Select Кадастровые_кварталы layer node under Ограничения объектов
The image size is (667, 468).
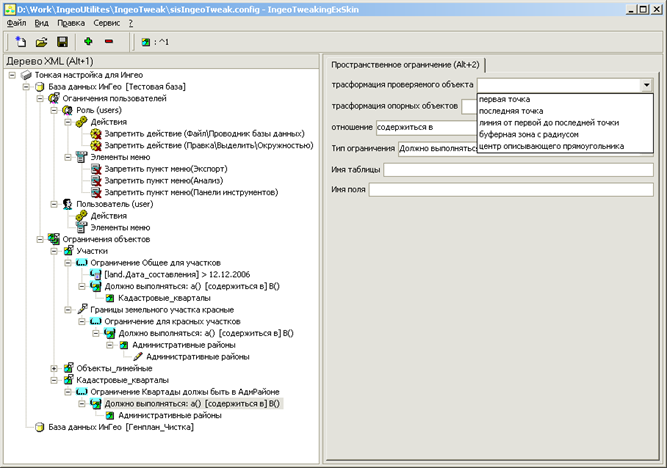pos(122,380)
